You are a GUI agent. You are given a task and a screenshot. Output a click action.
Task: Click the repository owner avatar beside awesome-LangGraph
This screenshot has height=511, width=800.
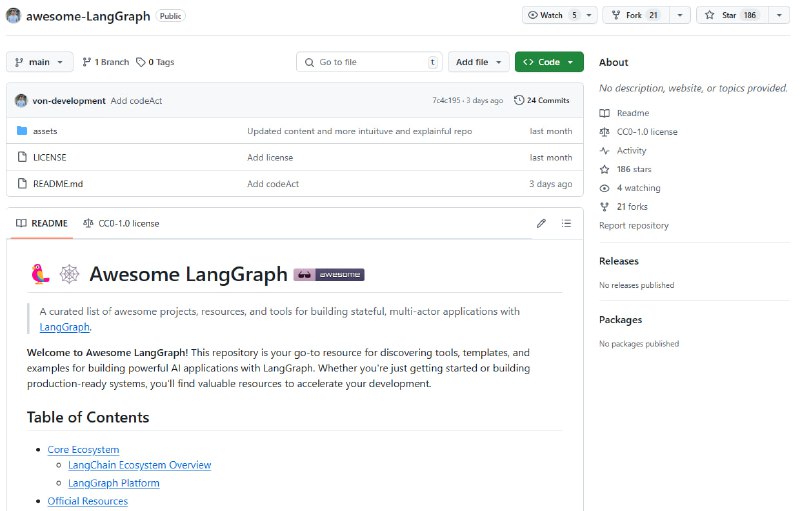click(x=14, y=16)
